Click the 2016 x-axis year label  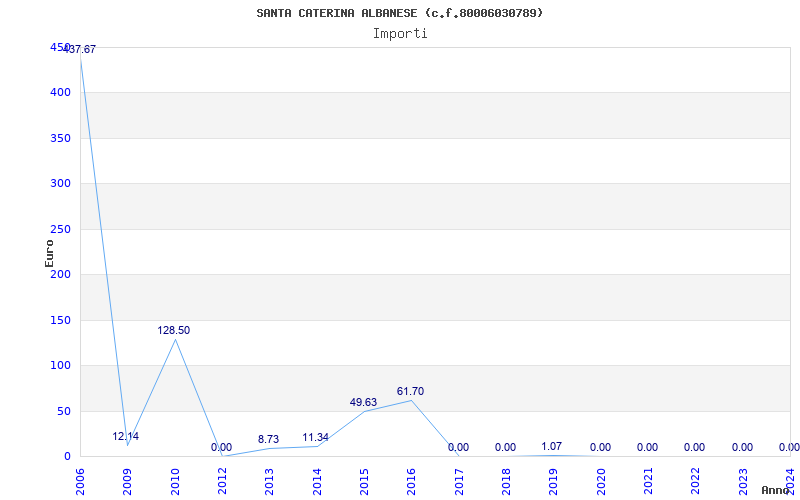coord(411,482)
